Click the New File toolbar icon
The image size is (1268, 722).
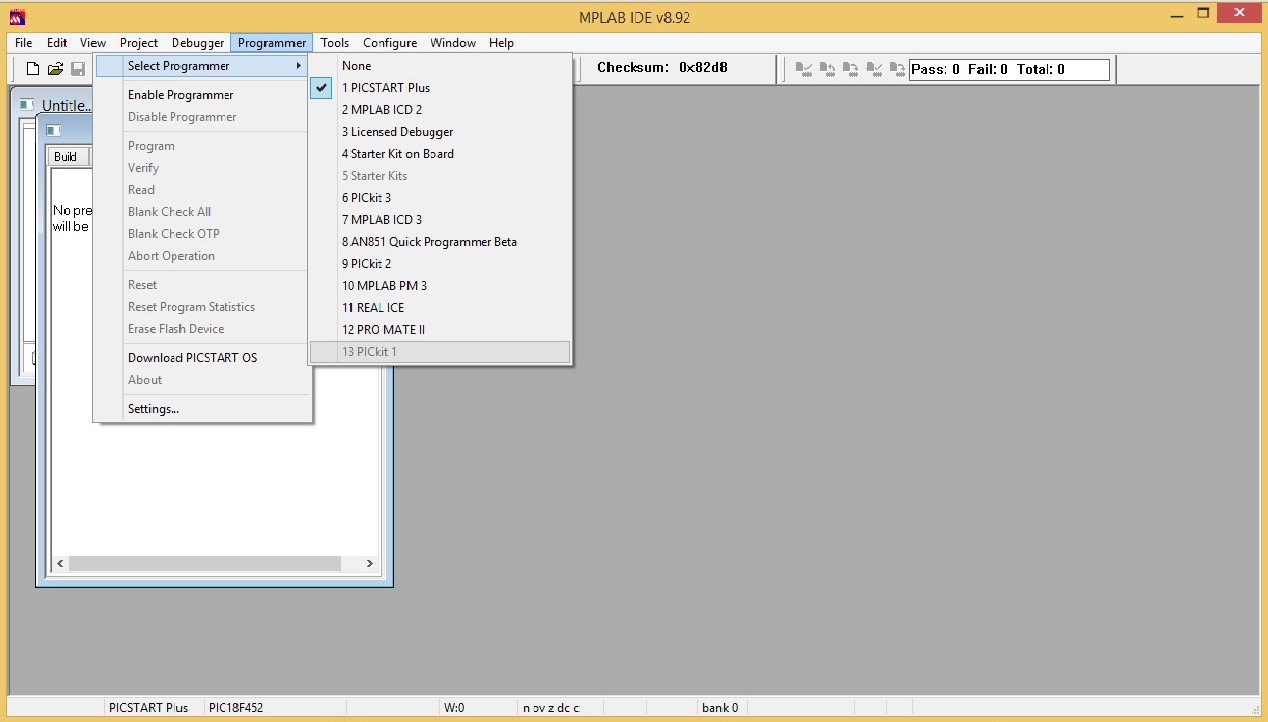[x=33, y=69]
